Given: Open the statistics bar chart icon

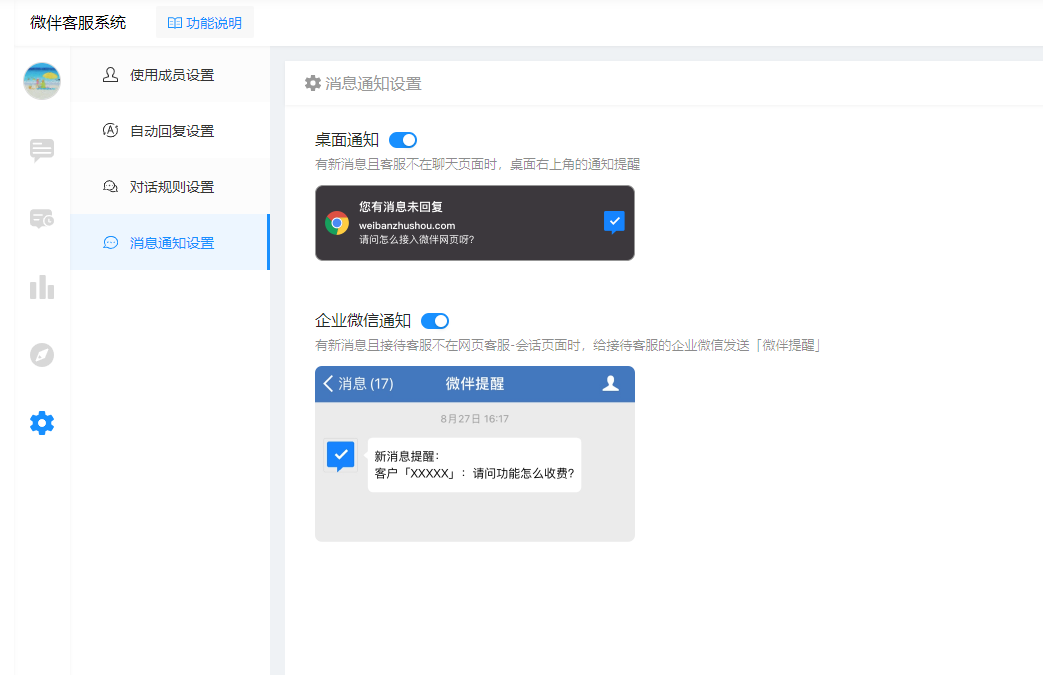Looking at the screenshot, I should click(42, 287).
